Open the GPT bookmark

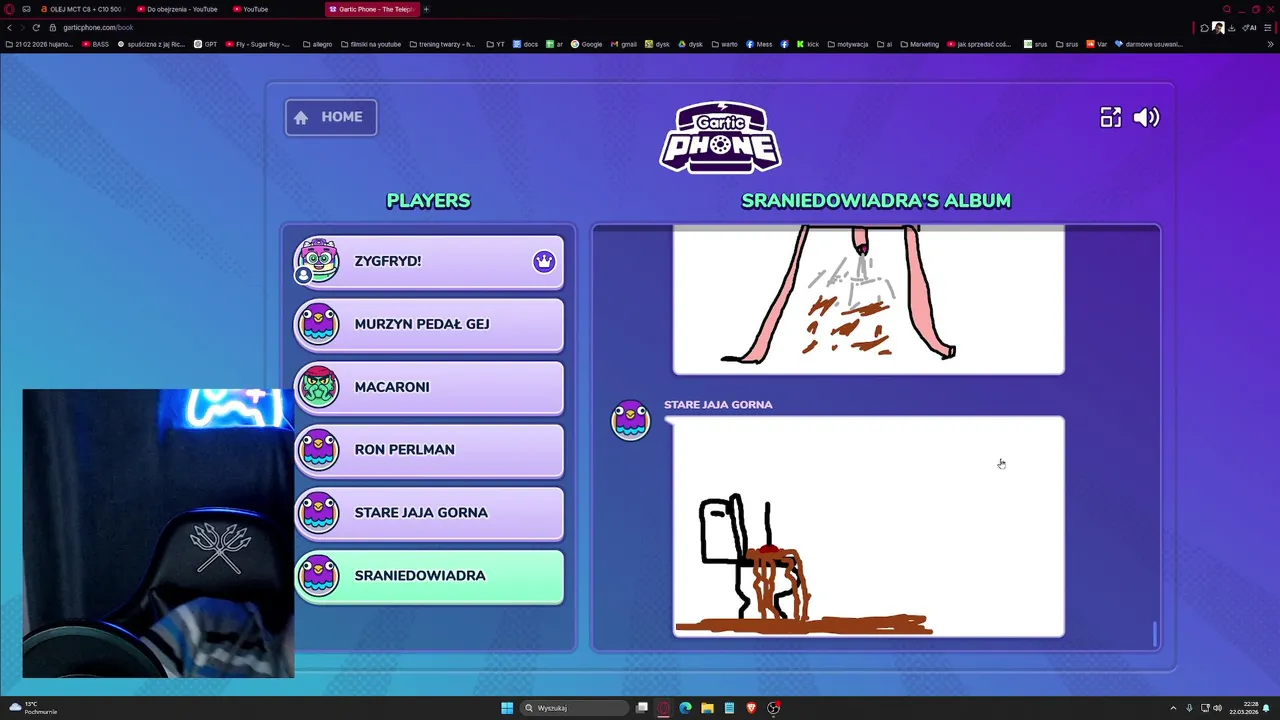pyautogui.click(x=206, y=44)
